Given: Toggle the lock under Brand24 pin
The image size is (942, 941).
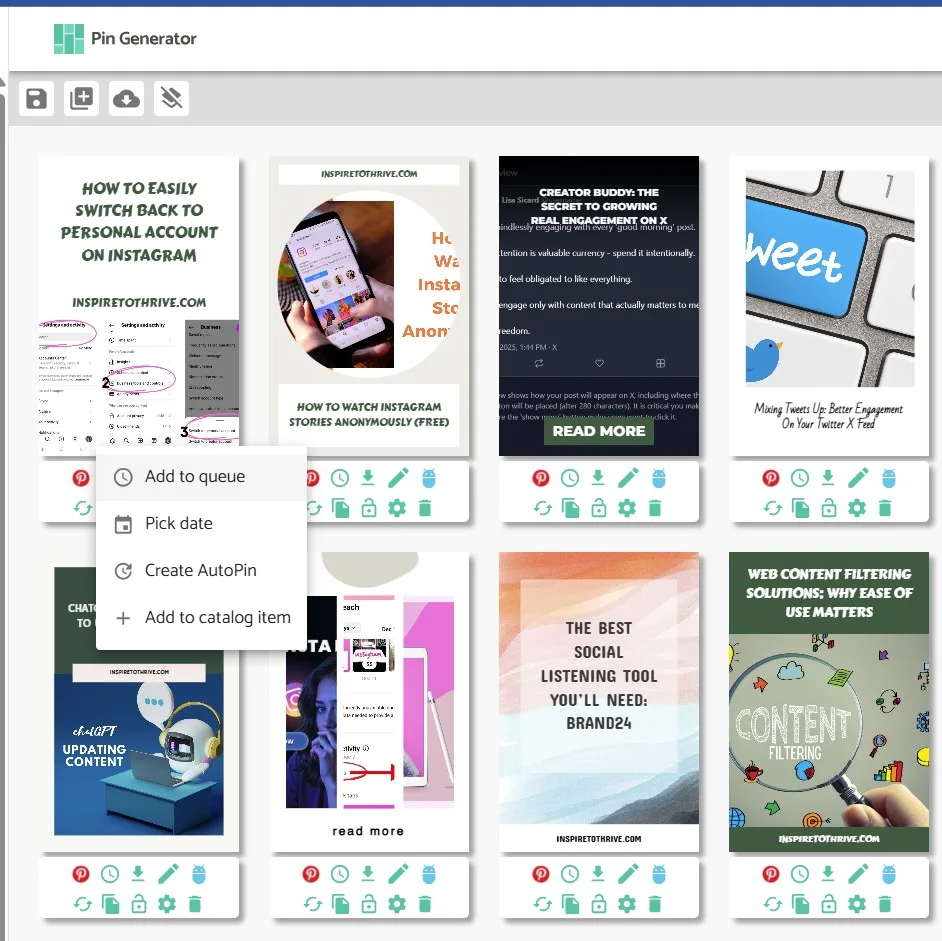Looking at the screenshot, I should coord(599,904).
